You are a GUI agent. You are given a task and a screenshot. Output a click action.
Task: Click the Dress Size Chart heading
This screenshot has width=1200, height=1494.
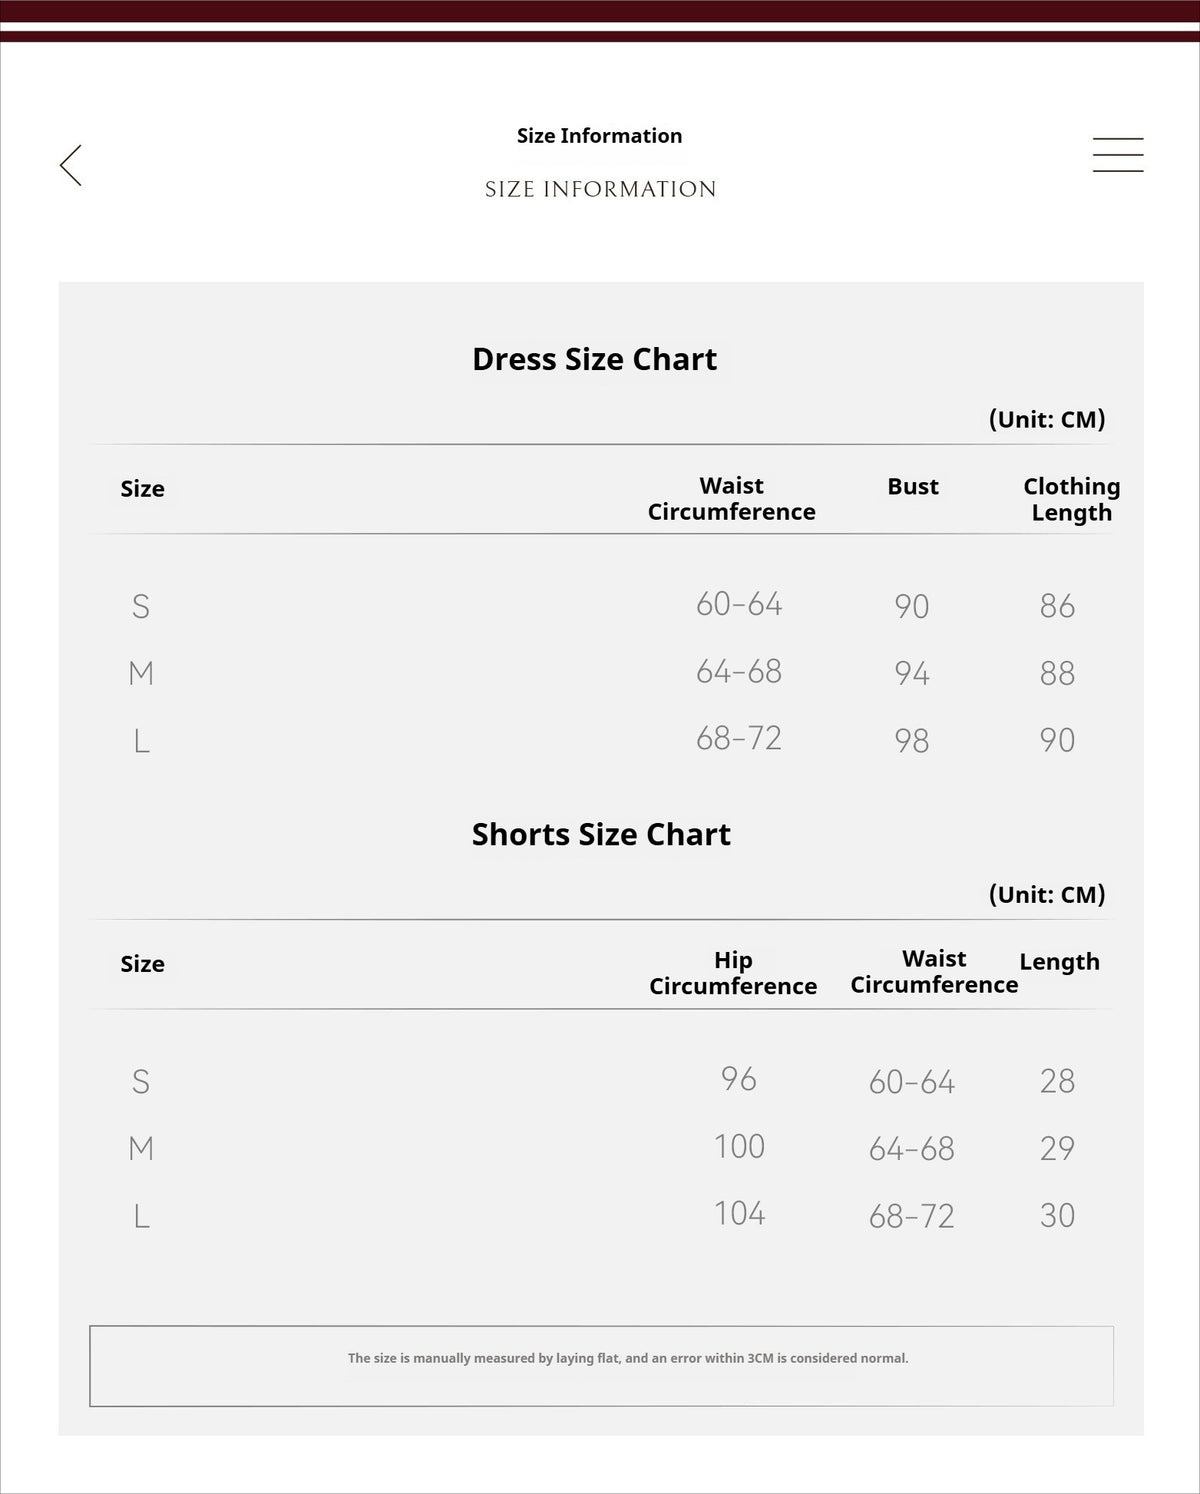point(594,359)
